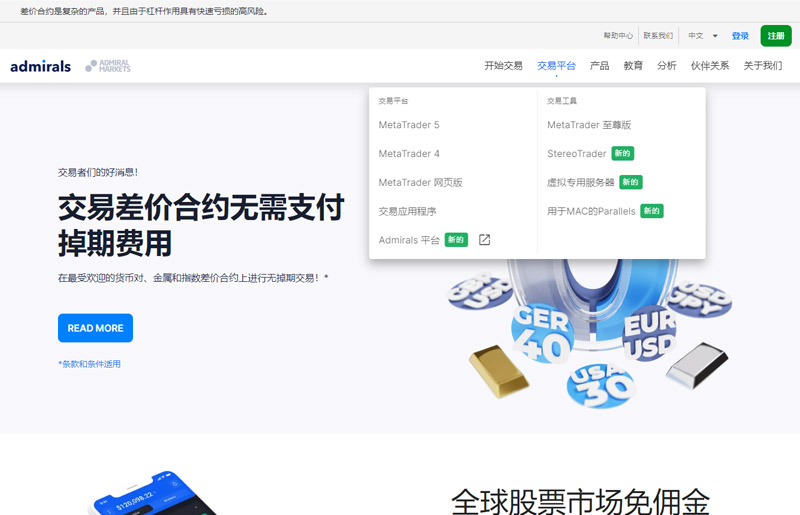The height and width of the screenshot is (515, 800).
Task: Click the Admiral Markets logo
Action: pyautogui.click(x=108, y=66)
